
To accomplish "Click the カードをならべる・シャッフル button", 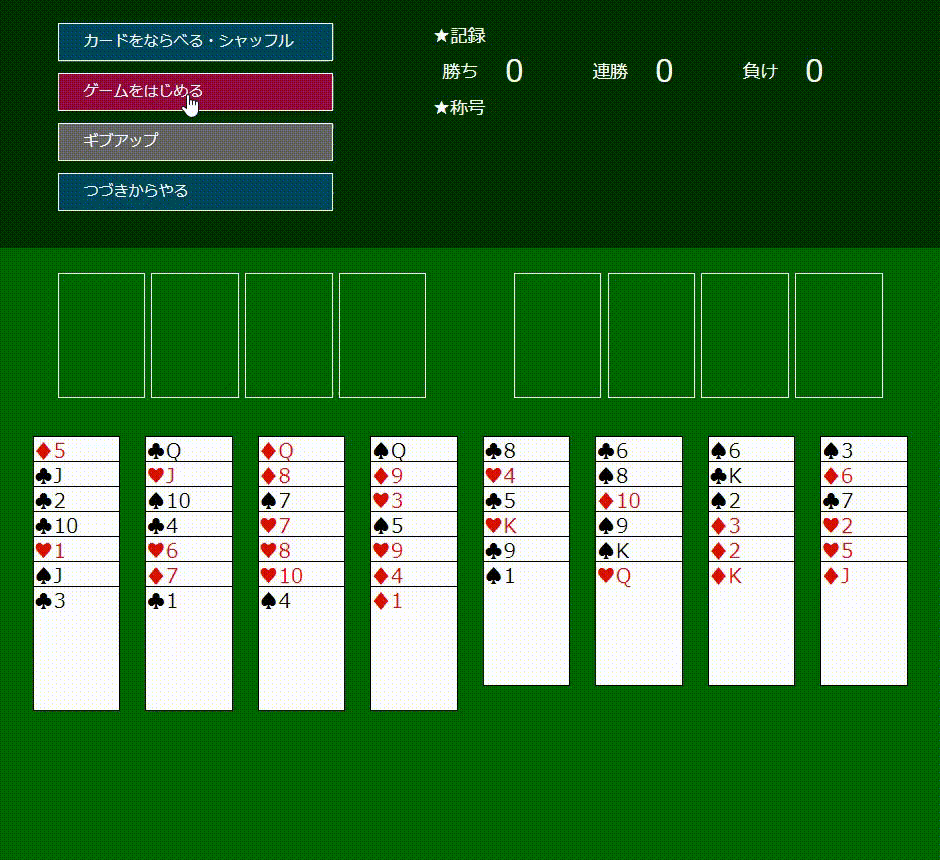I will point(195,42).
